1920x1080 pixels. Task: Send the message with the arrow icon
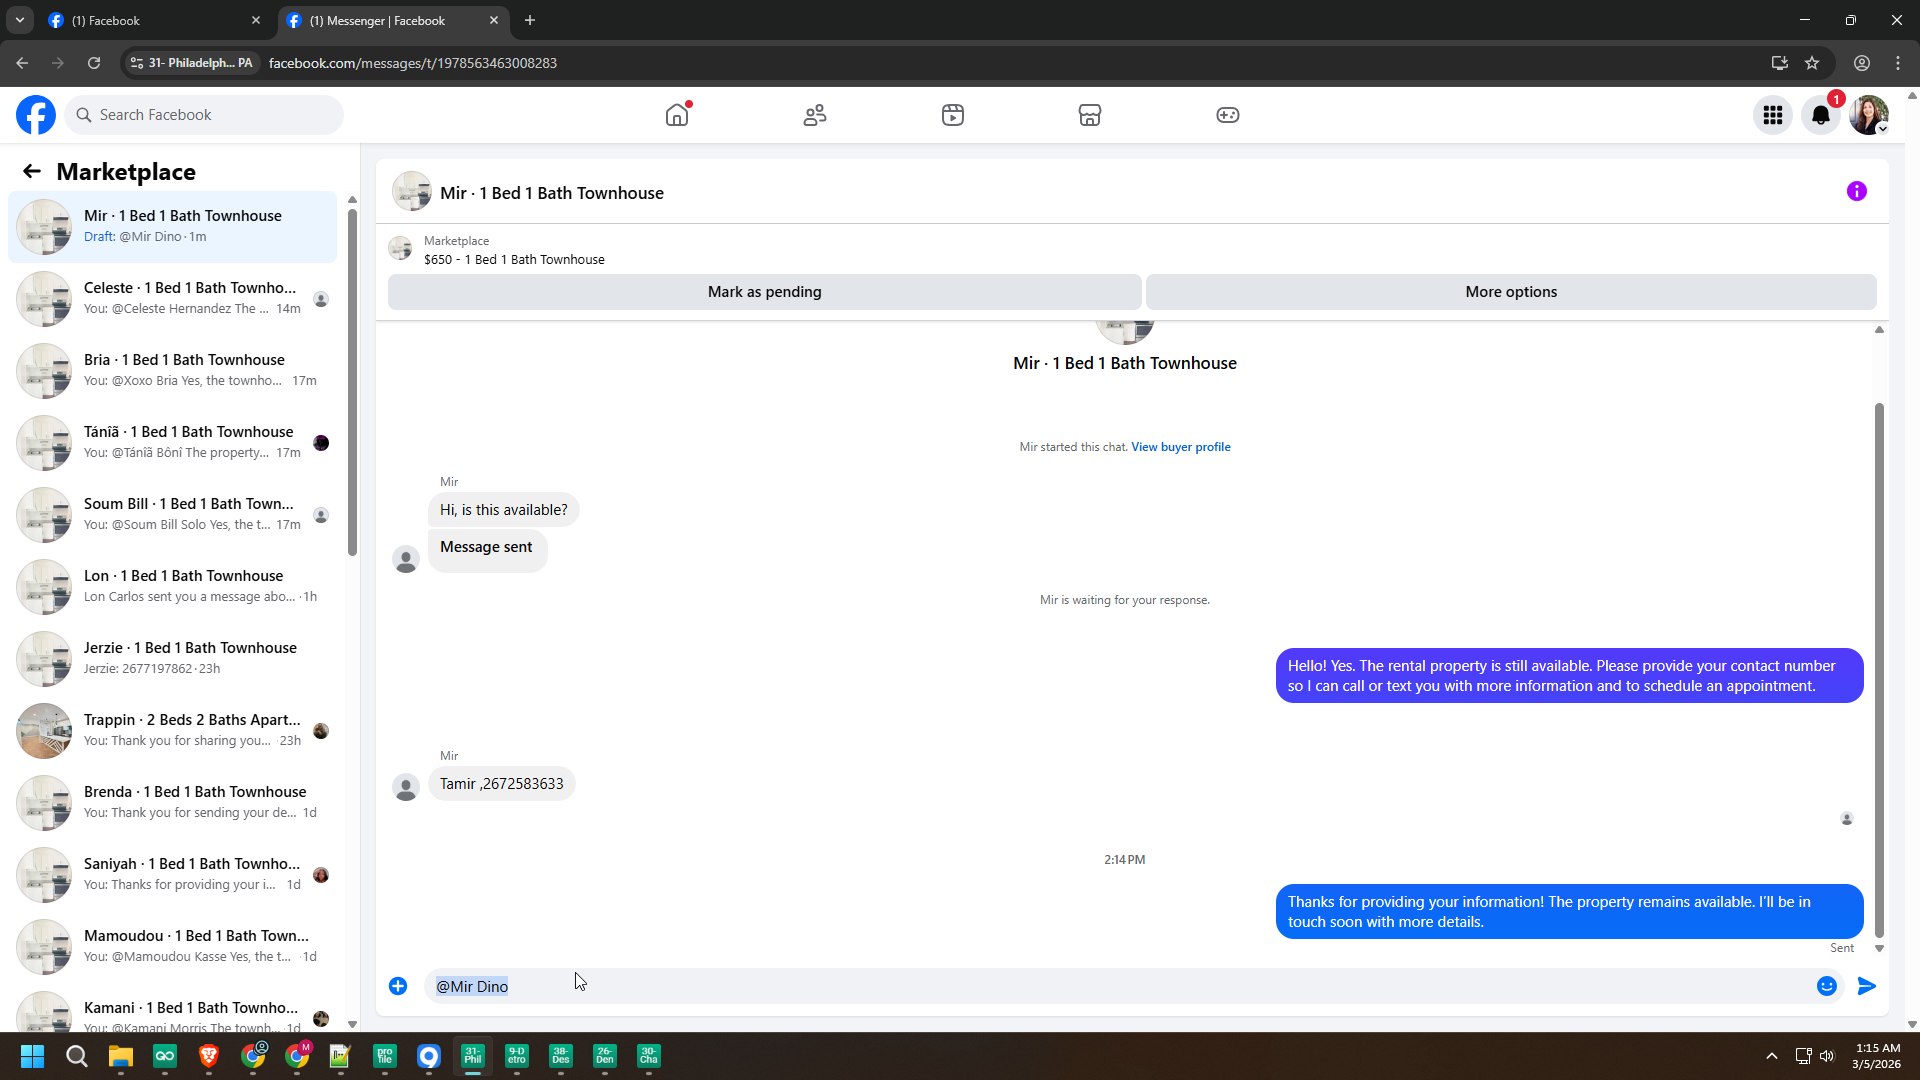pos(1867,986)
